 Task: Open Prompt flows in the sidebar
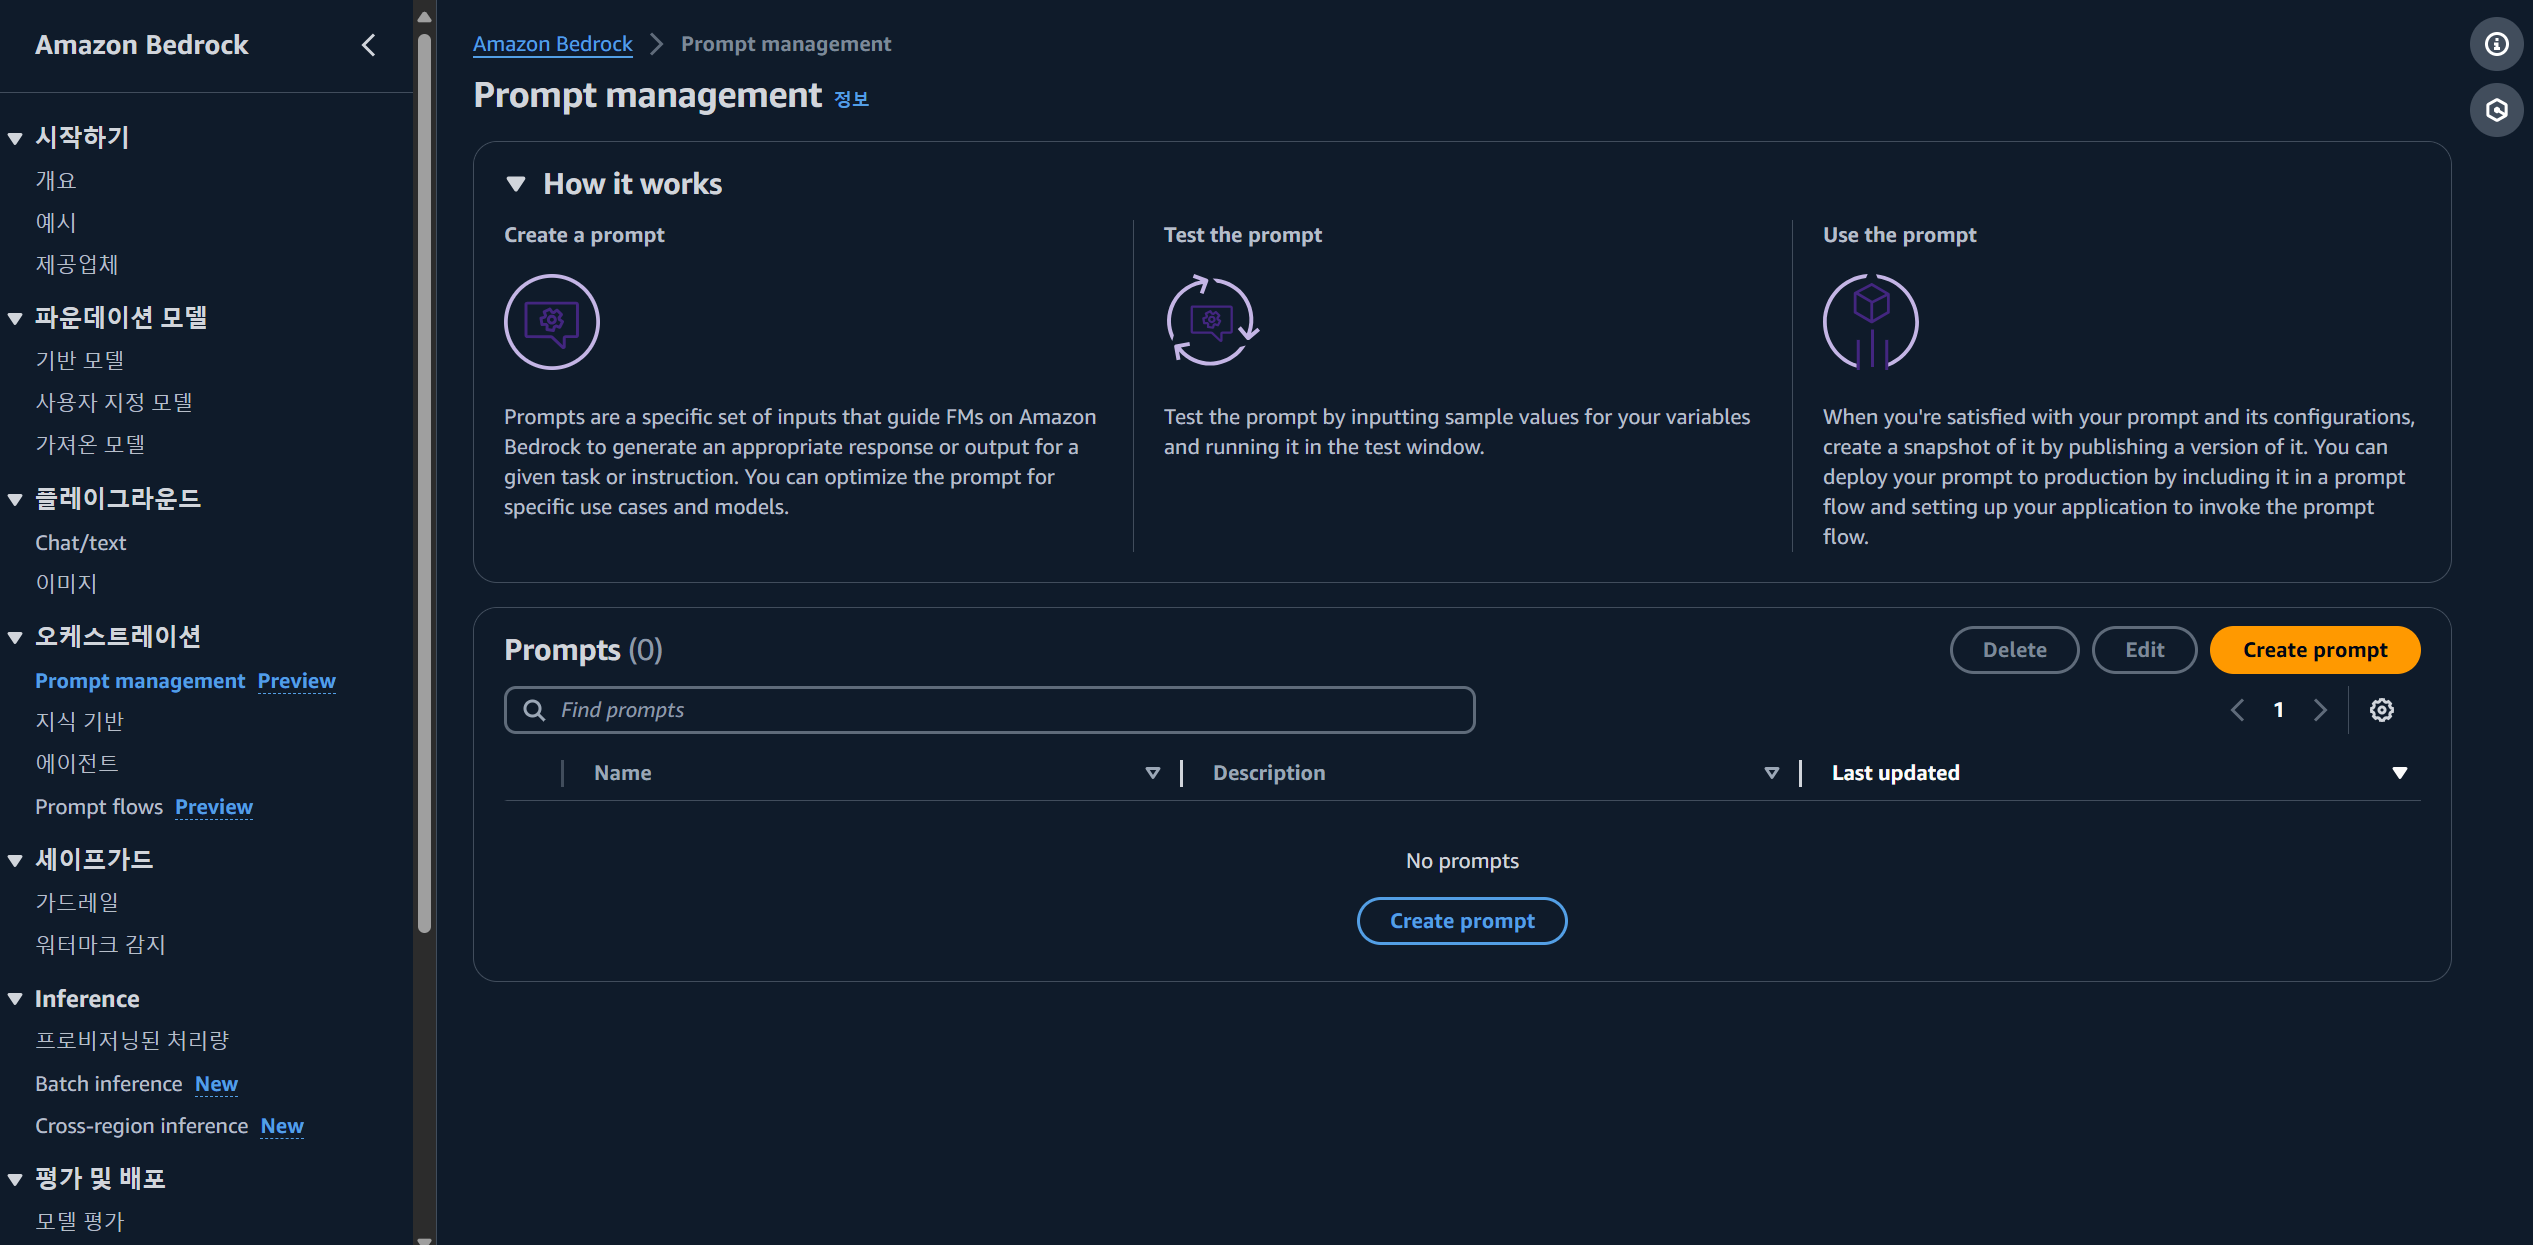click(x=99, y=807)
